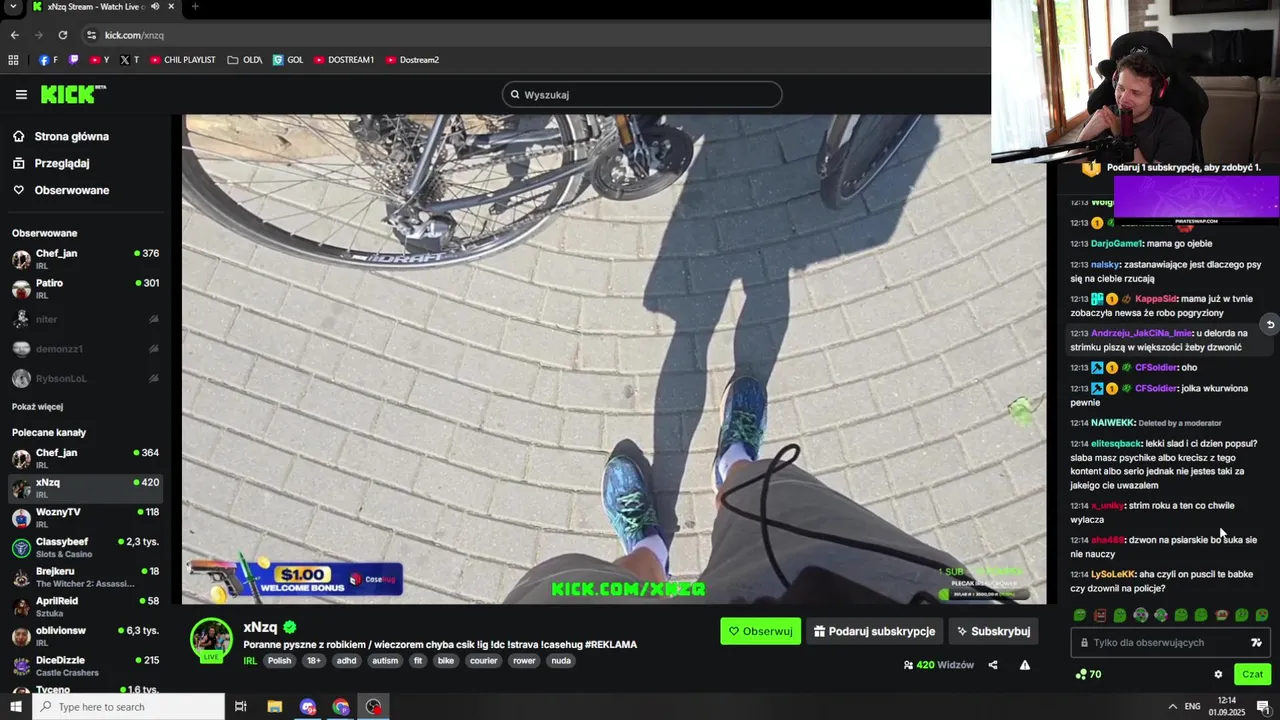1280x720 pixels.
Task: Open offline channel niter
Action: [x=86, y=319]
